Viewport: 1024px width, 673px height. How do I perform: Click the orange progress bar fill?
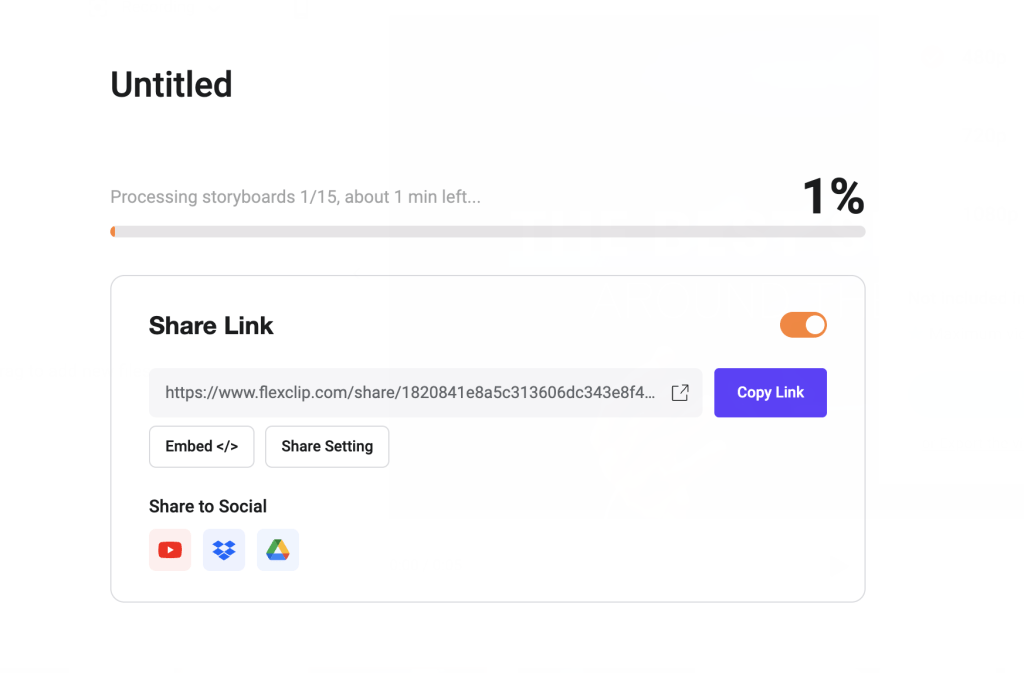click(x=113, y=232)
